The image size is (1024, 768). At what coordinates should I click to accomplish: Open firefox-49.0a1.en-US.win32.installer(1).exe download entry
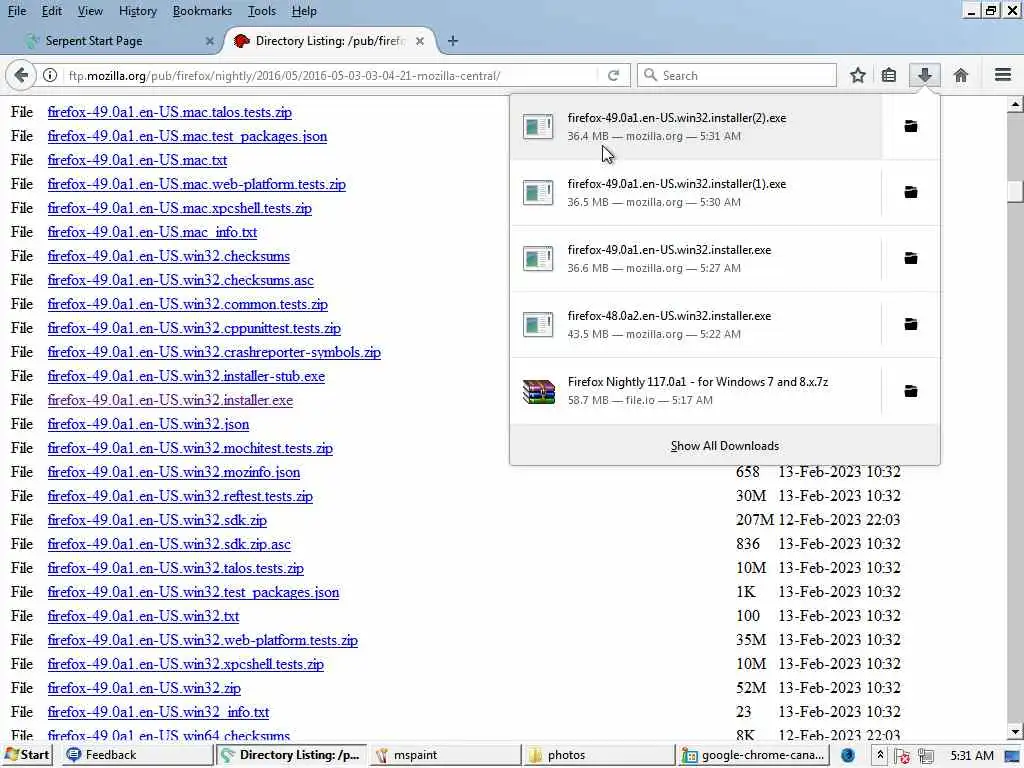pos(696,193)
